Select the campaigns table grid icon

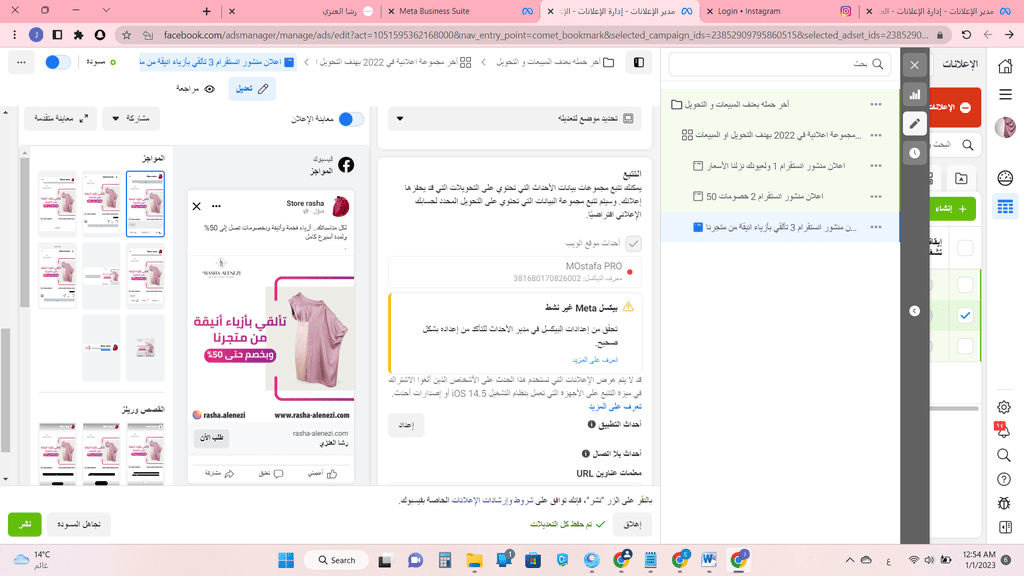click(1005, 207)
